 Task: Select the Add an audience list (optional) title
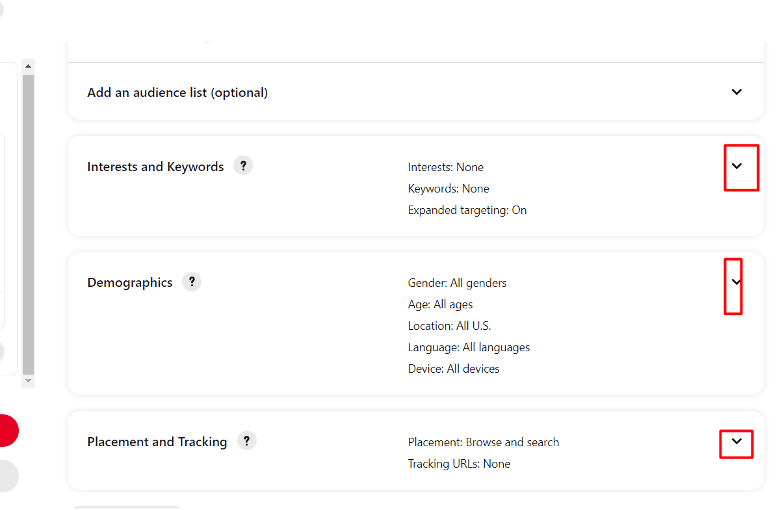pos(178,93)
